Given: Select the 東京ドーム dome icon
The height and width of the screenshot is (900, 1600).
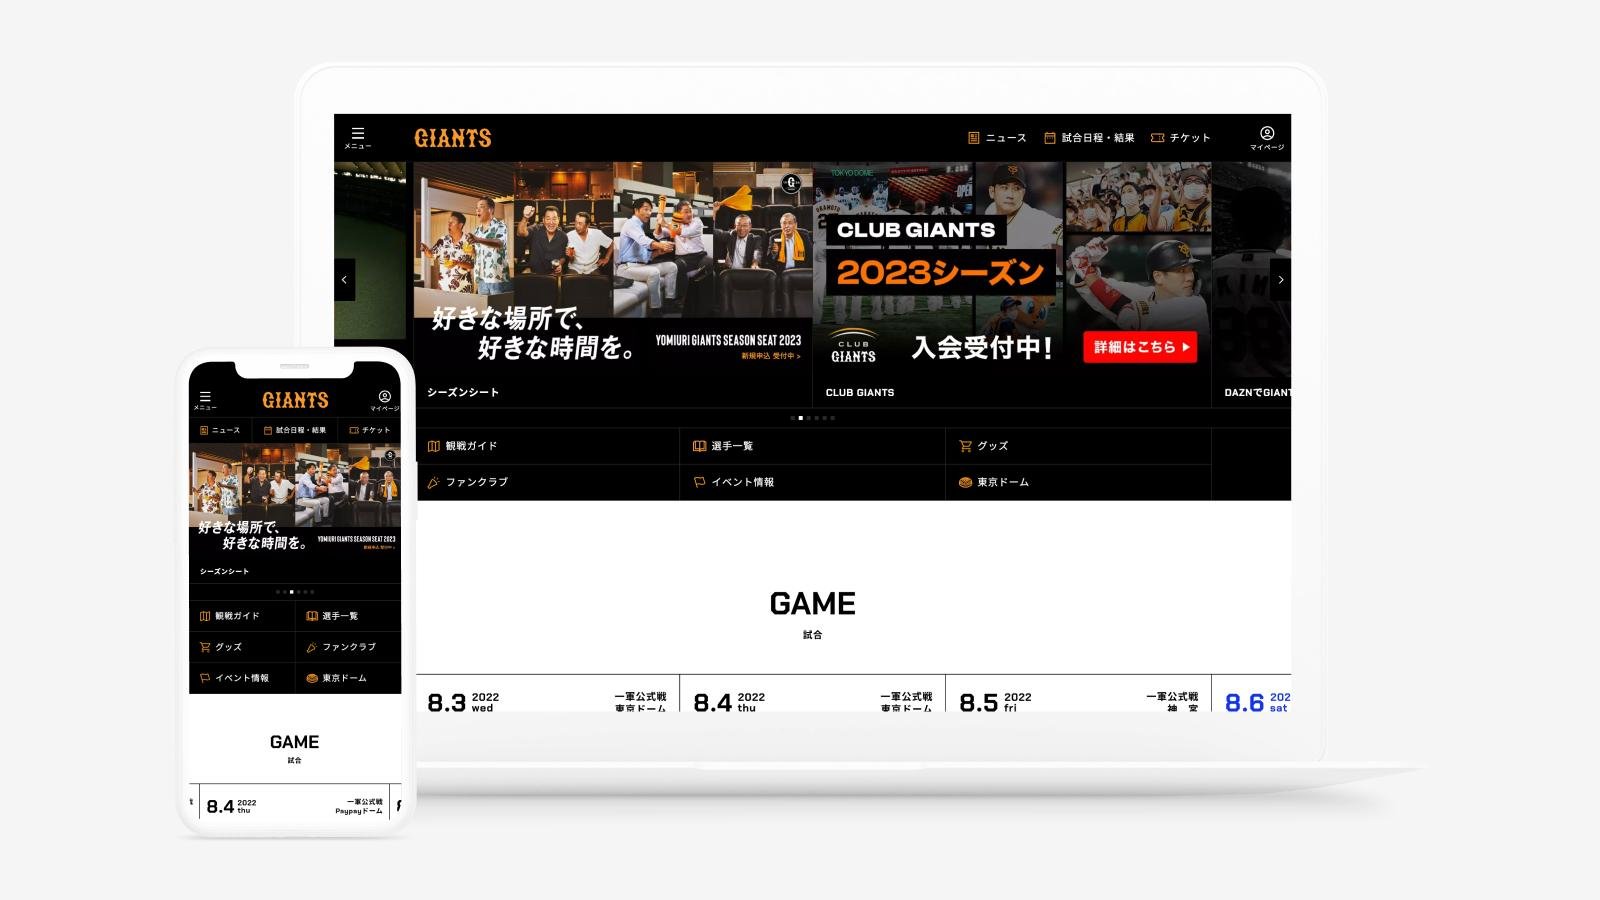Looking at the screenshot, I should pyautogui.click(x=963, y=481).
